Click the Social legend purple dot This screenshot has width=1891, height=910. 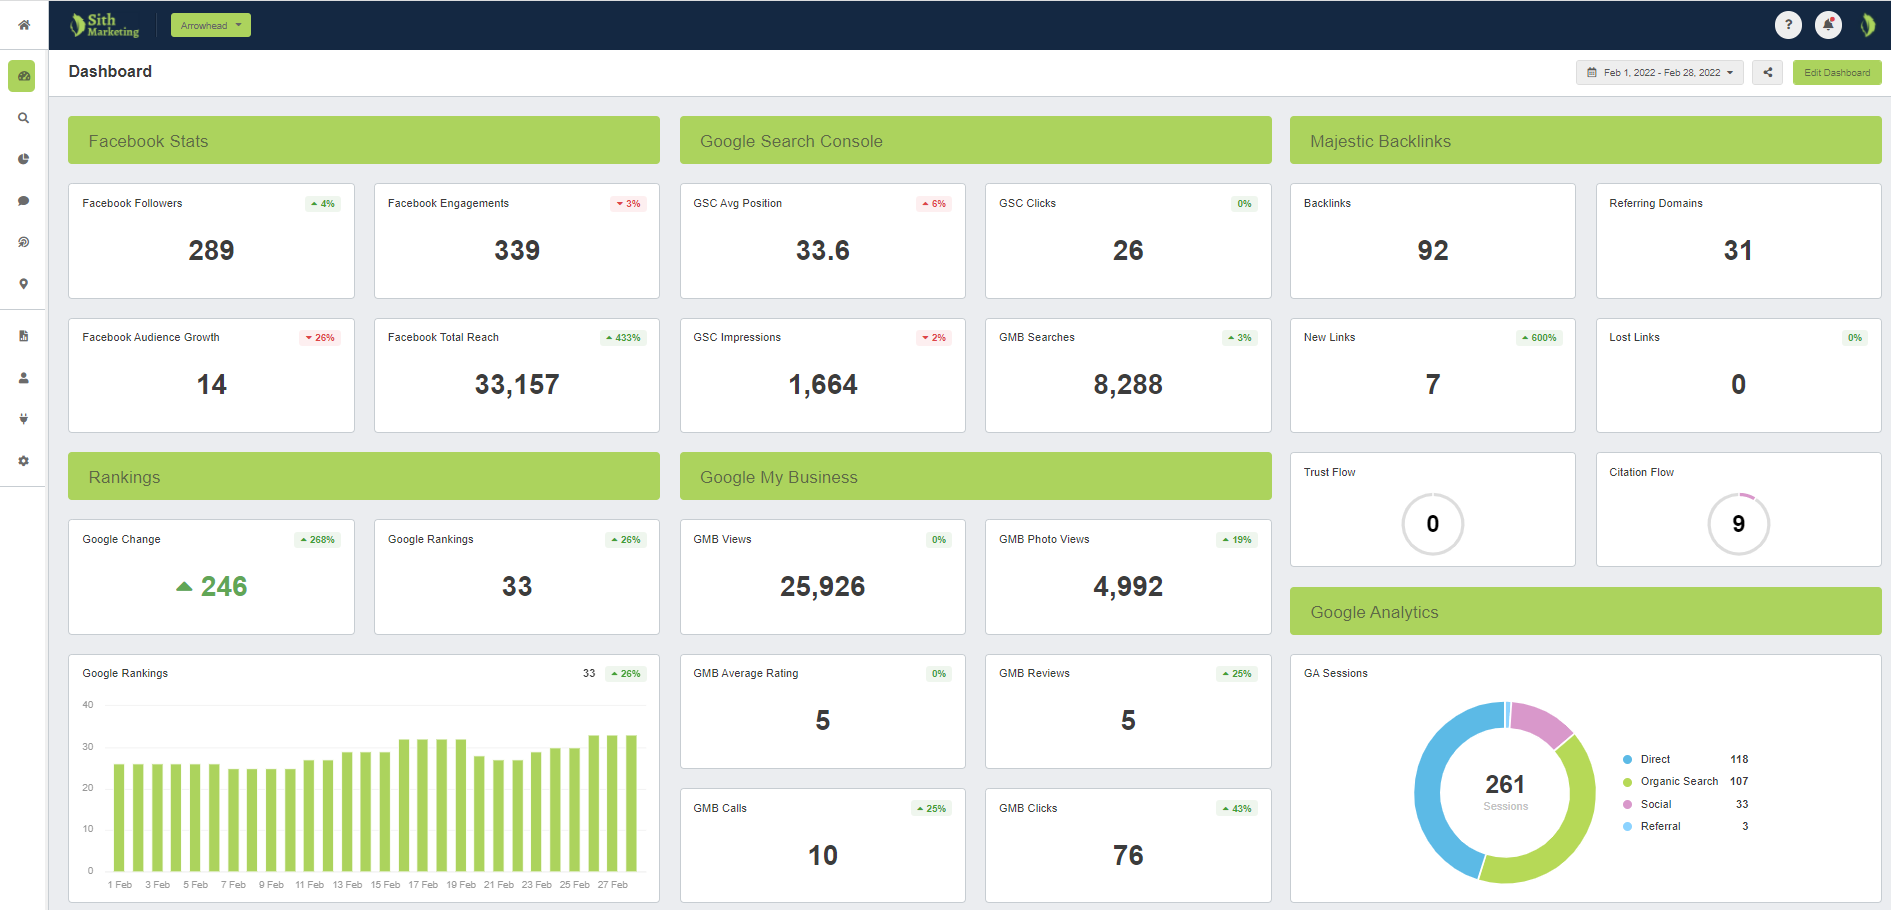(x=1627, y=804)
